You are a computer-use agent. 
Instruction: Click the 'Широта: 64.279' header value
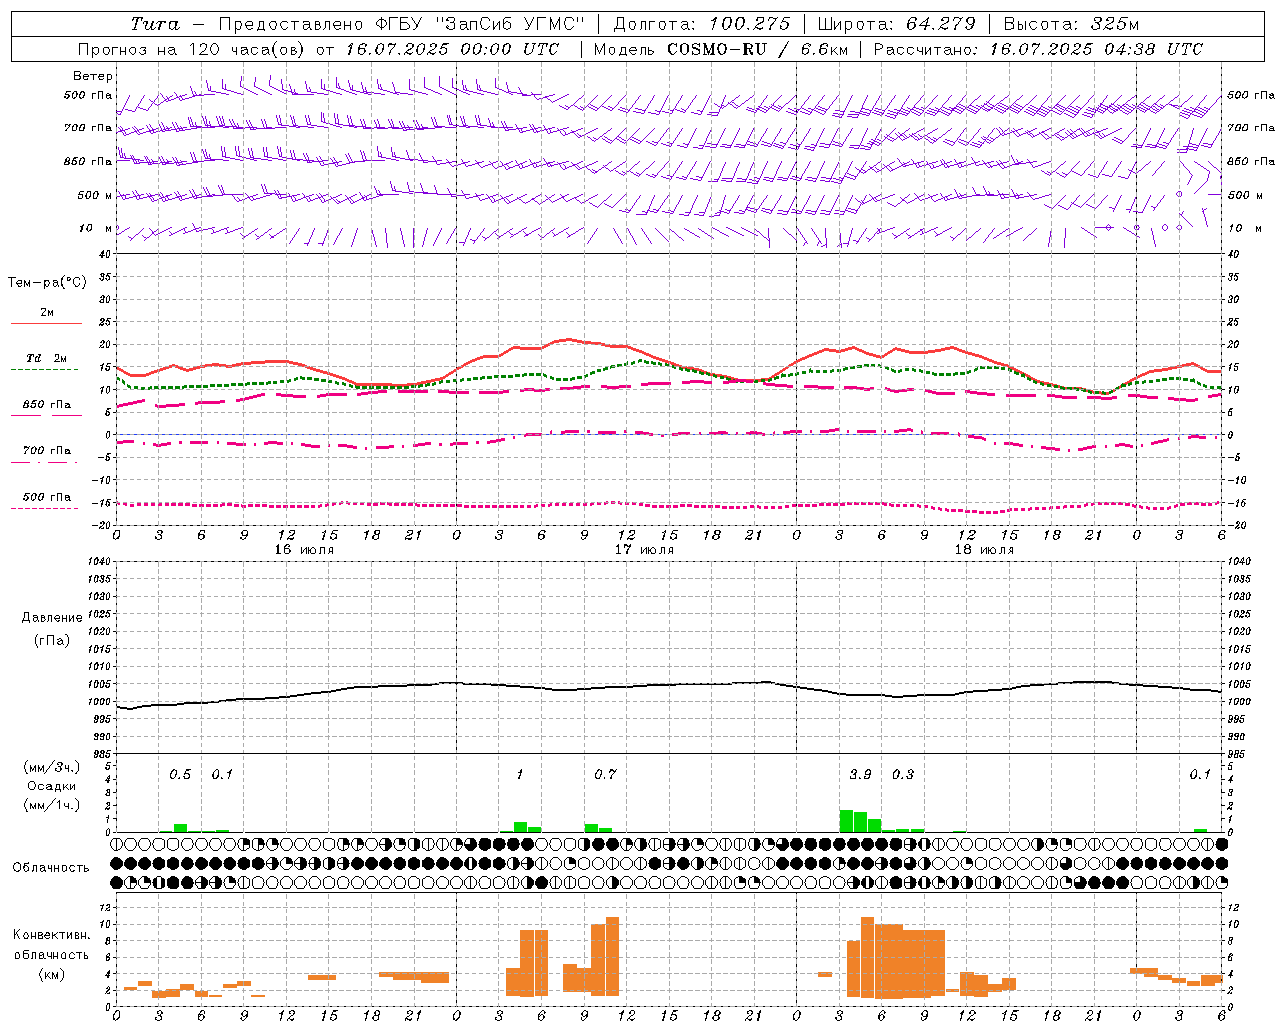(896, 24)
